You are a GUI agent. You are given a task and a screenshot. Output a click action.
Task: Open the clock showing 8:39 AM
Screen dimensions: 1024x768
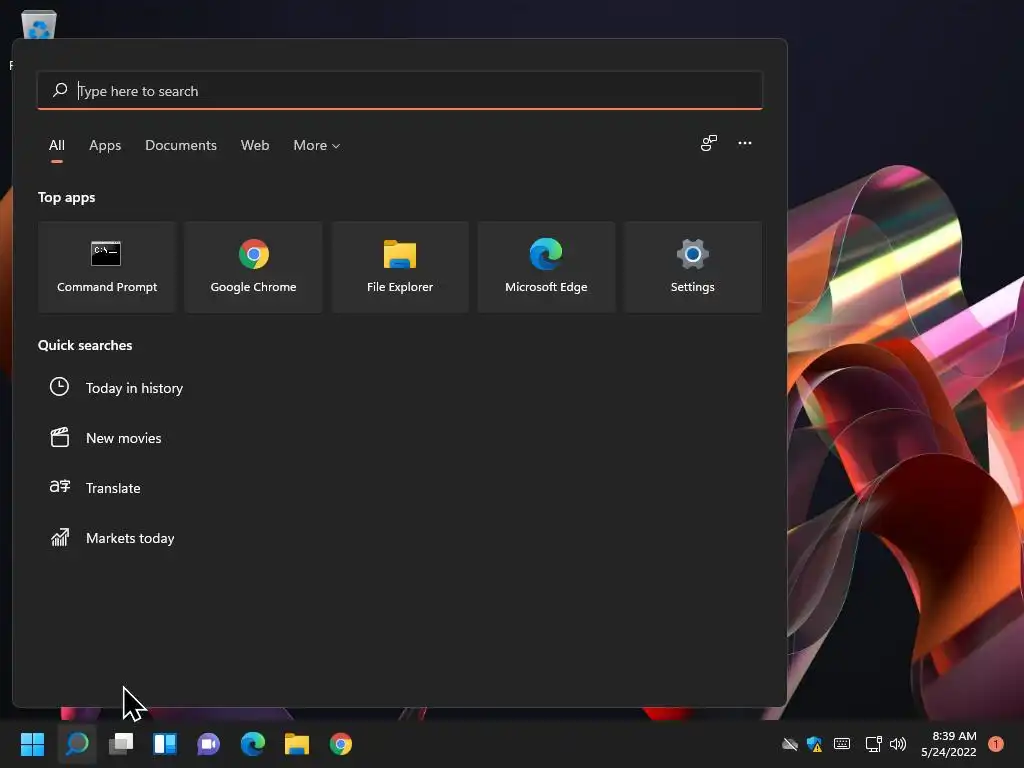pos(948,744)
